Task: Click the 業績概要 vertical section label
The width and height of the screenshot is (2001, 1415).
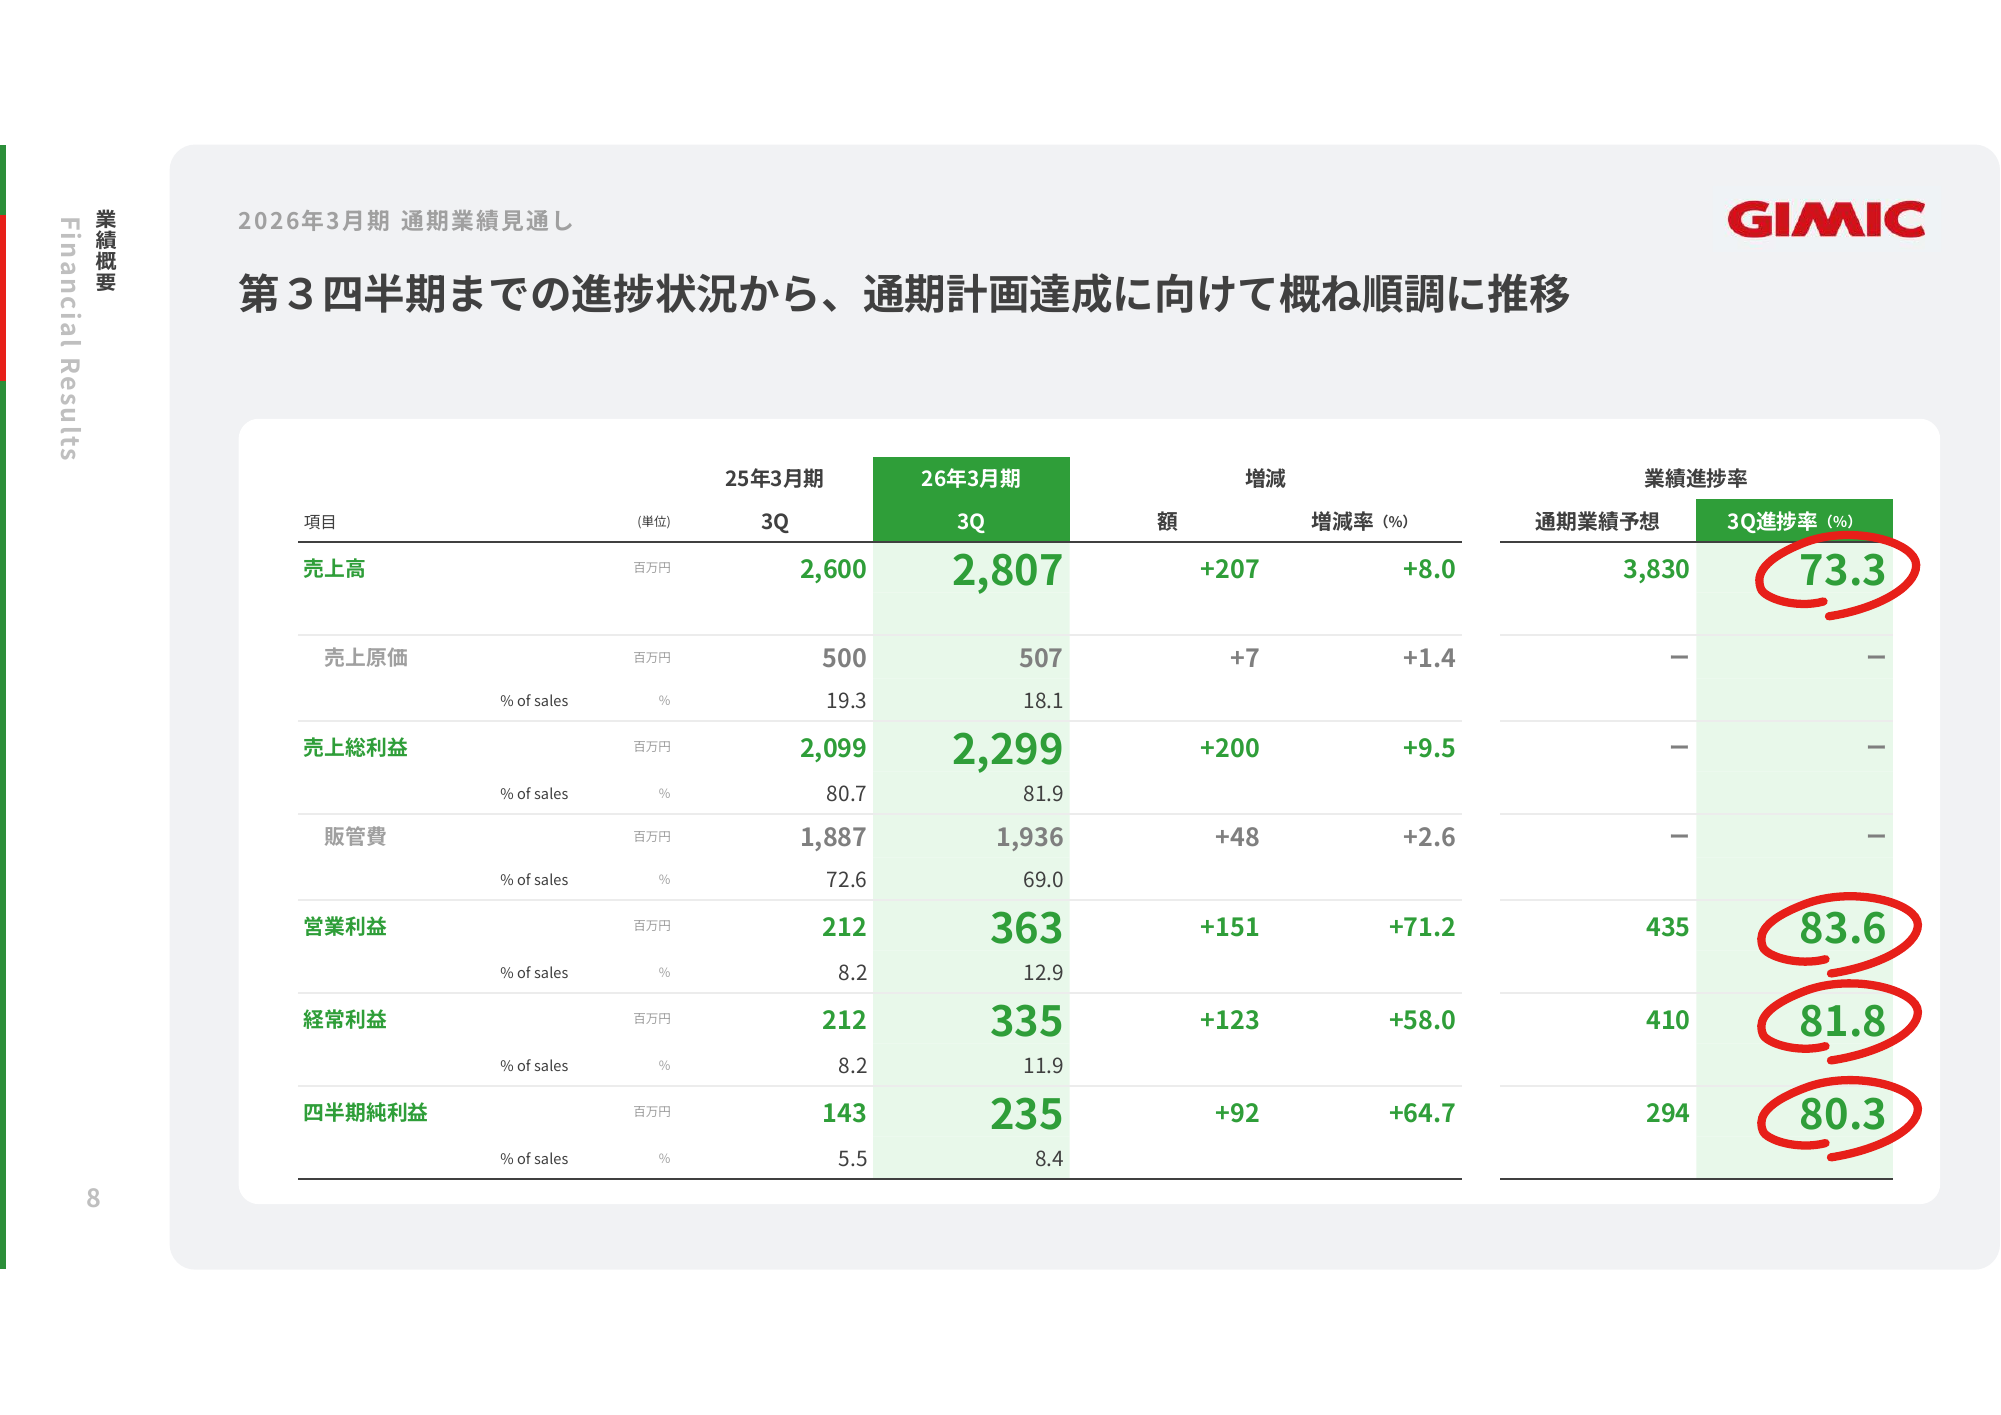Action: tap(106, 250)
